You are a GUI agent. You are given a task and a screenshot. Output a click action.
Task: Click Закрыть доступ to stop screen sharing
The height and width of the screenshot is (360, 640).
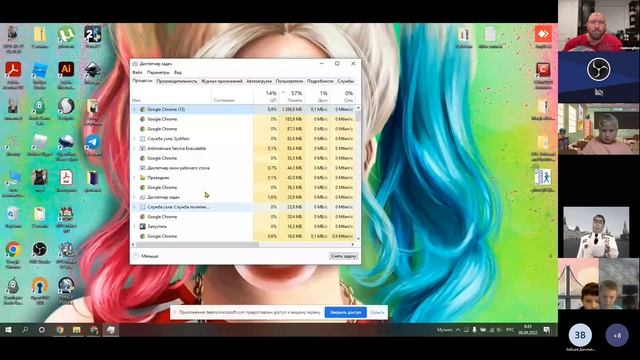[346, 312]
